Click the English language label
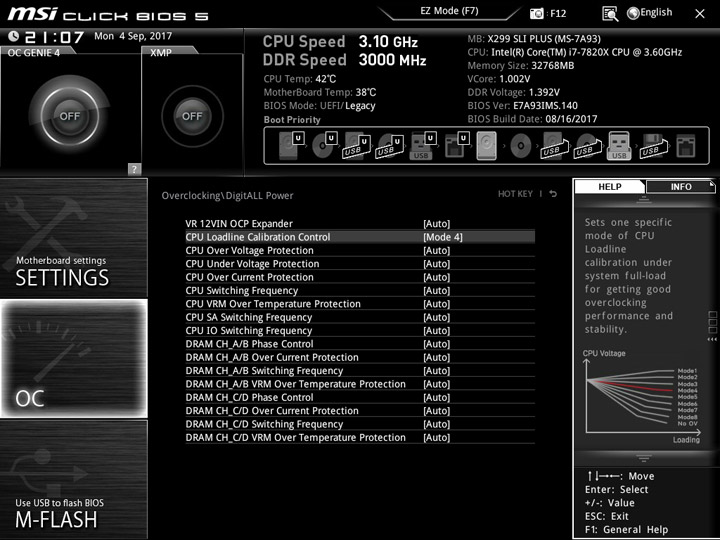The height and width of the screenshot is (540, 720). [x=656, y=12]
